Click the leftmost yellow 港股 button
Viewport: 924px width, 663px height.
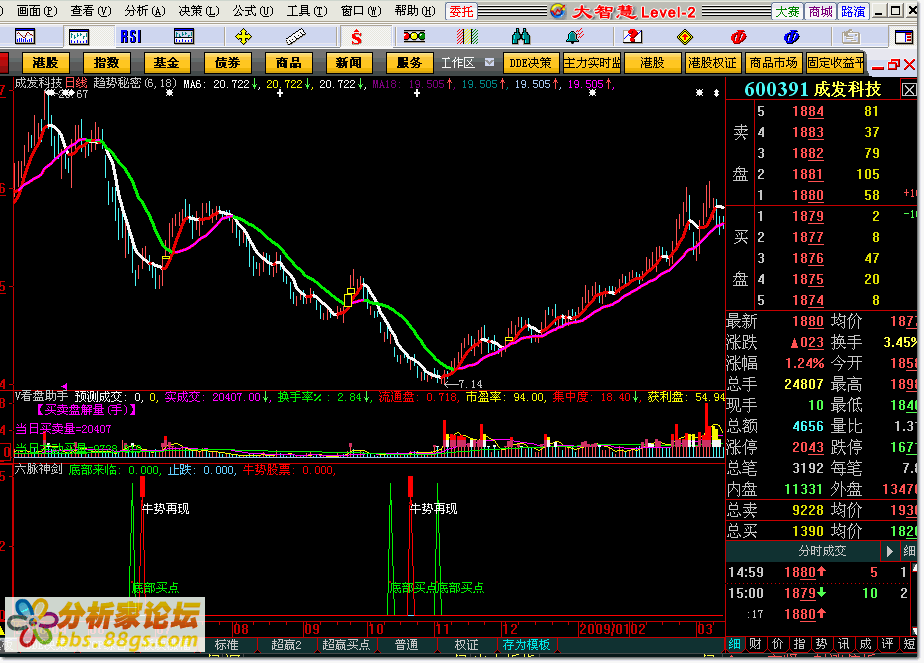pos(45,62)
